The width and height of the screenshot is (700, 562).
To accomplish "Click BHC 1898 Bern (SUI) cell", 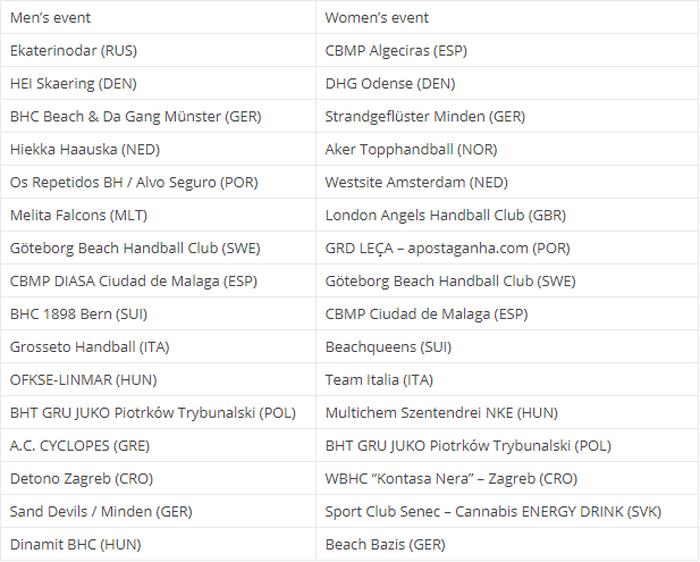I will pyautogui.click(x=78, y=314).
